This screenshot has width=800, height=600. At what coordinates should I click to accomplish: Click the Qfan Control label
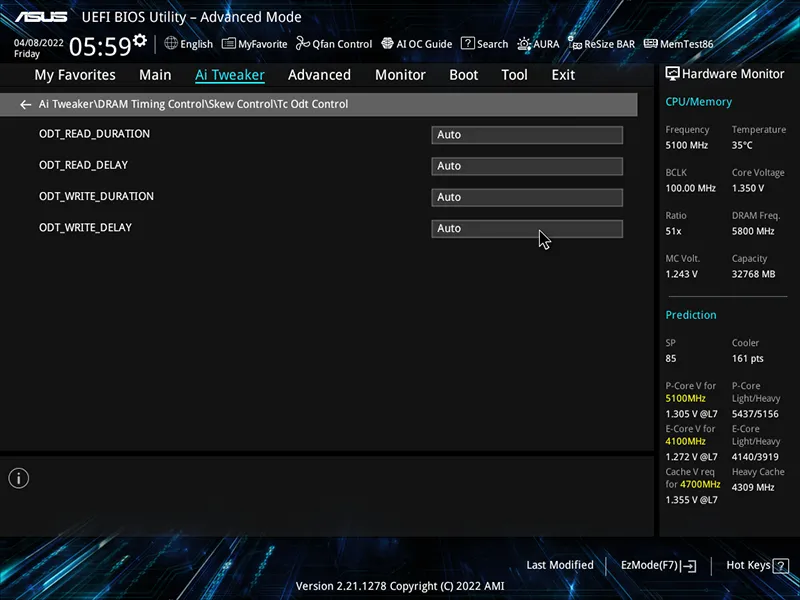coord(342,44)
